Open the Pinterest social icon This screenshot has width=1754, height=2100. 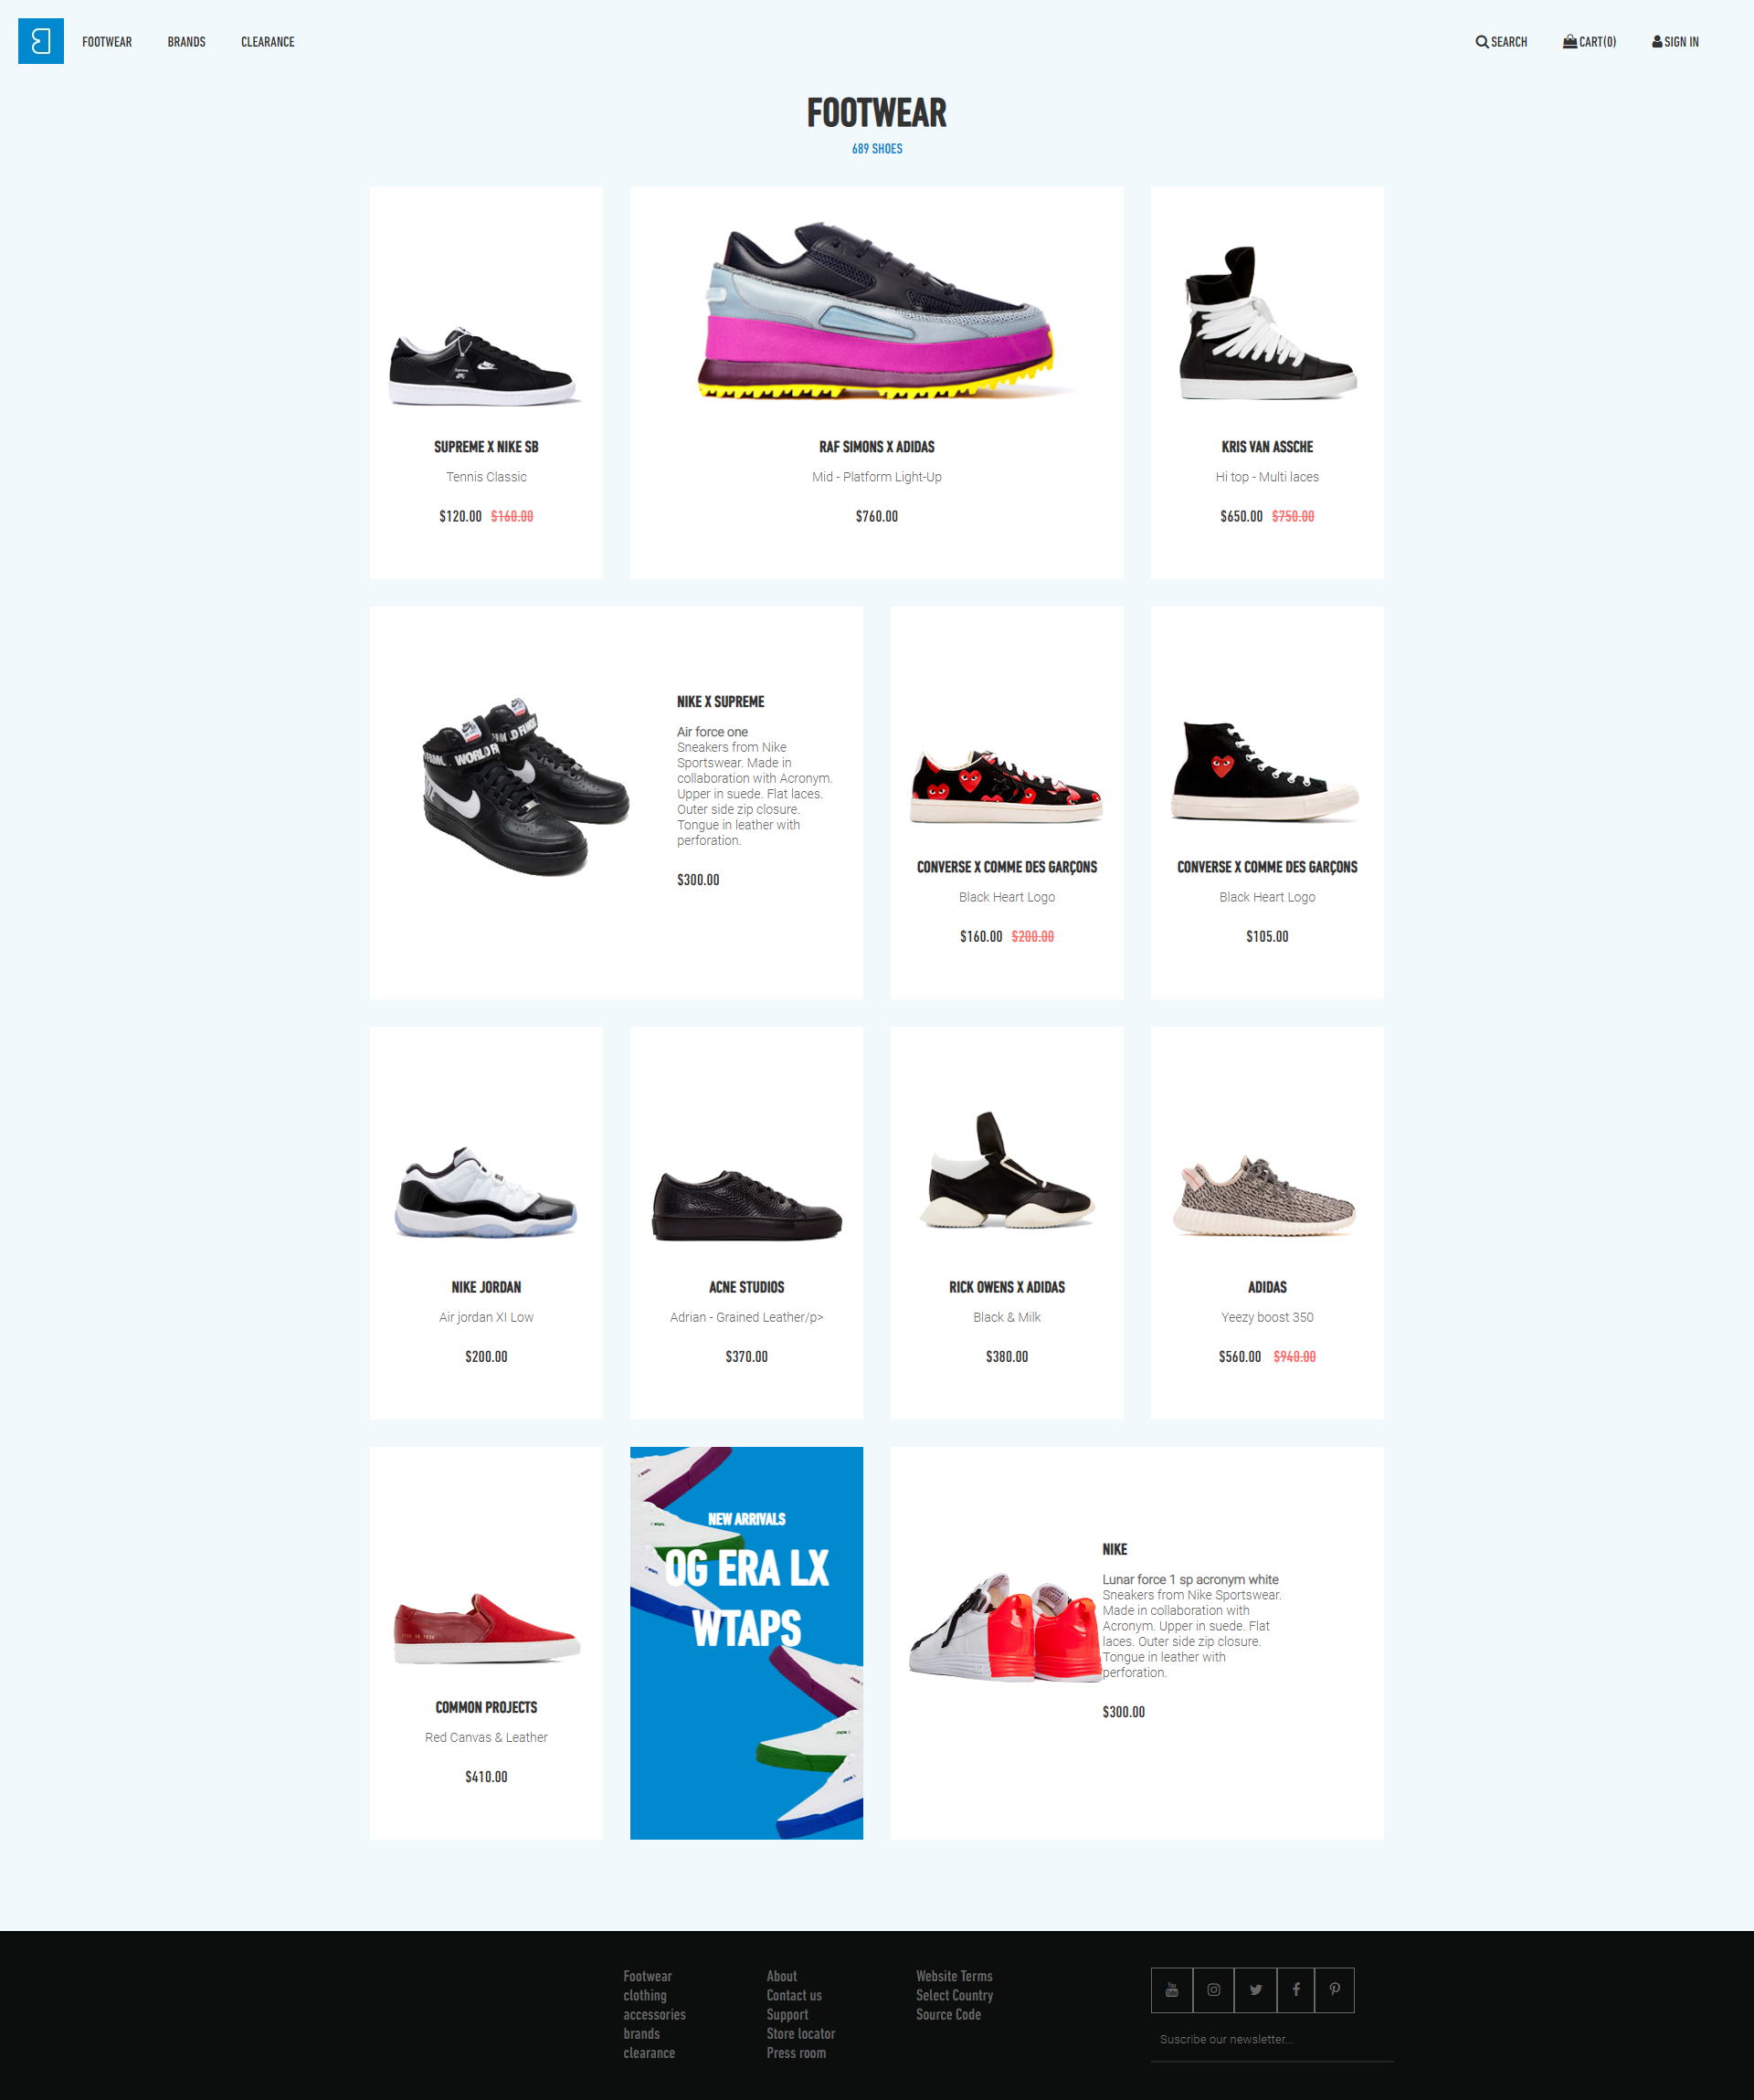(1335, 1990)
